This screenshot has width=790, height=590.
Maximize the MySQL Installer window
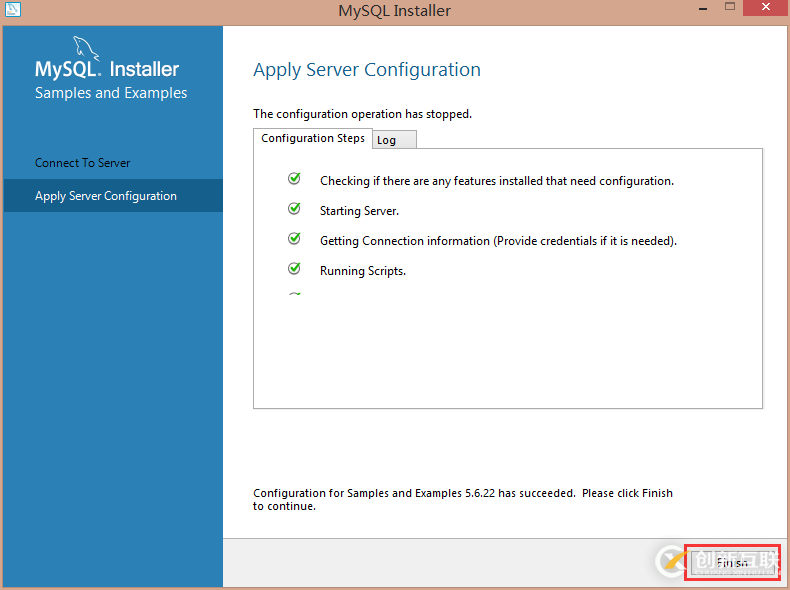[727, 9]
